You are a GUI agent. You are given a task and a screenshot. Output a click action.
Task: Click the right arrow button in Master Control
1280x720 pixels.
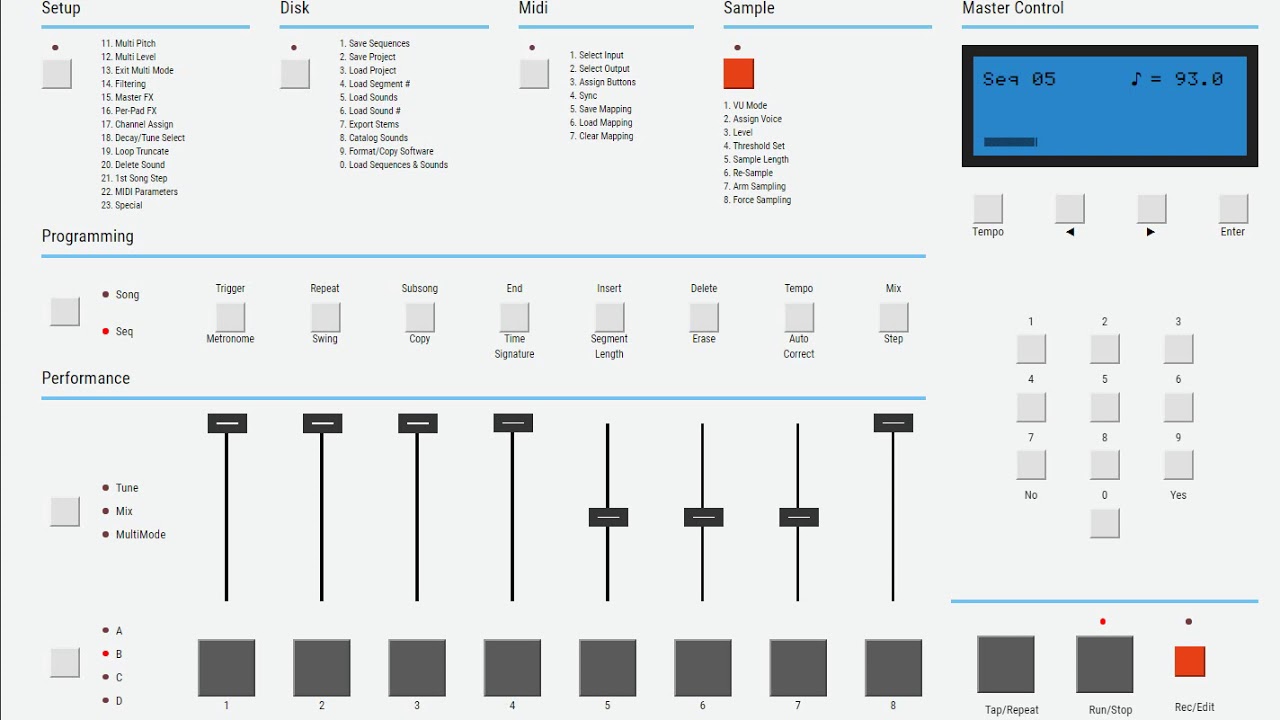(x=1152, y=208)
